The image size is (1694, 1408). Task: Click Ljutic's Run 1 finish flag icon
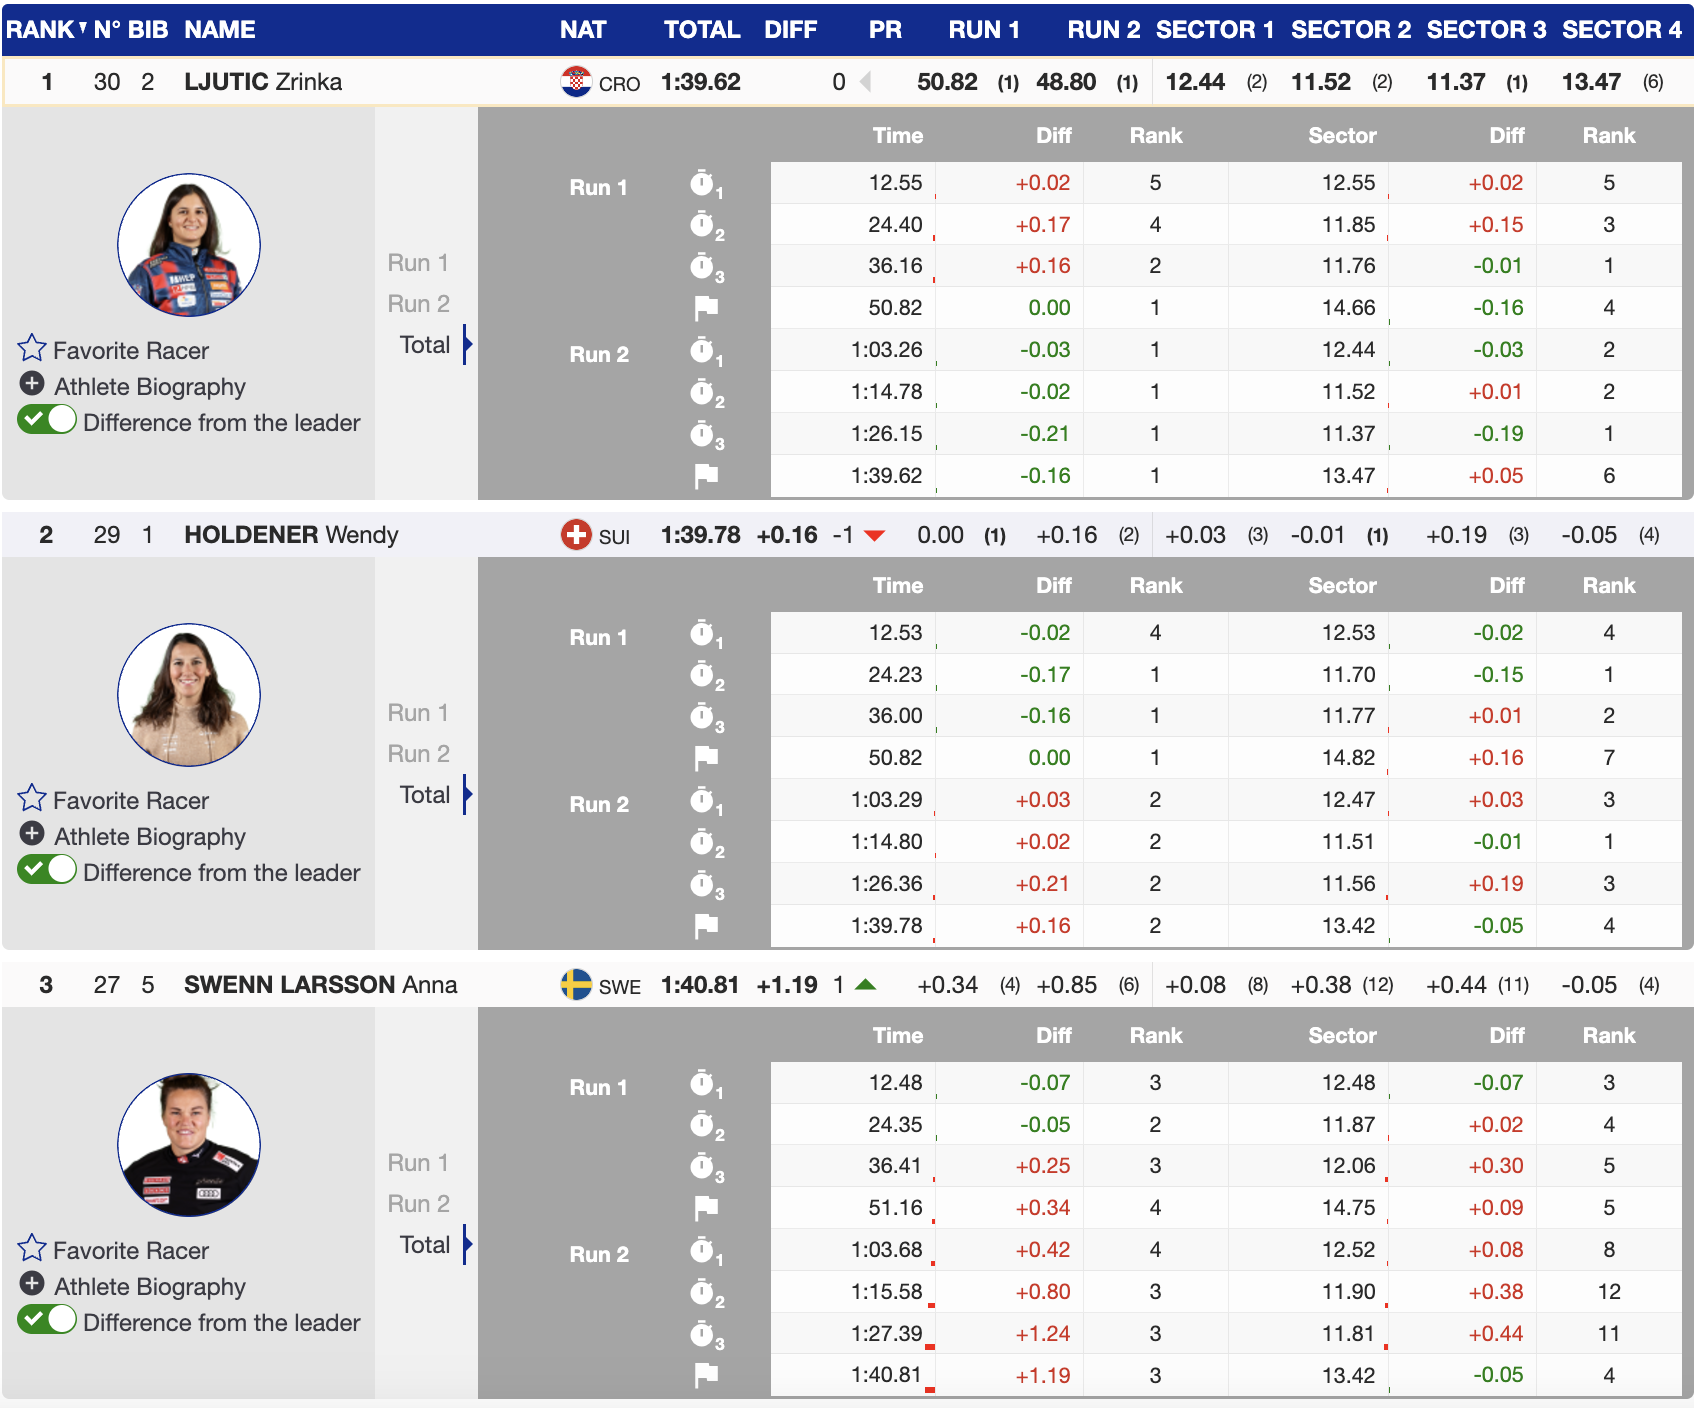[706, 308]
